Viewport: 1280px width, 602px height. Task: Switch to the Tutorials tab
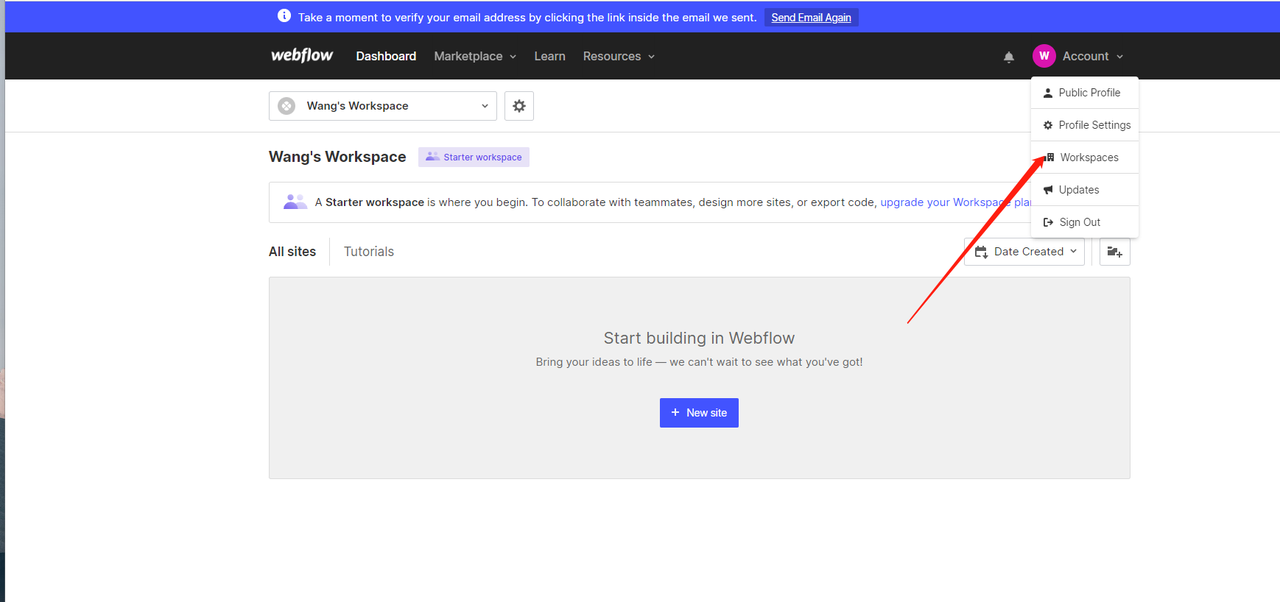369,252
